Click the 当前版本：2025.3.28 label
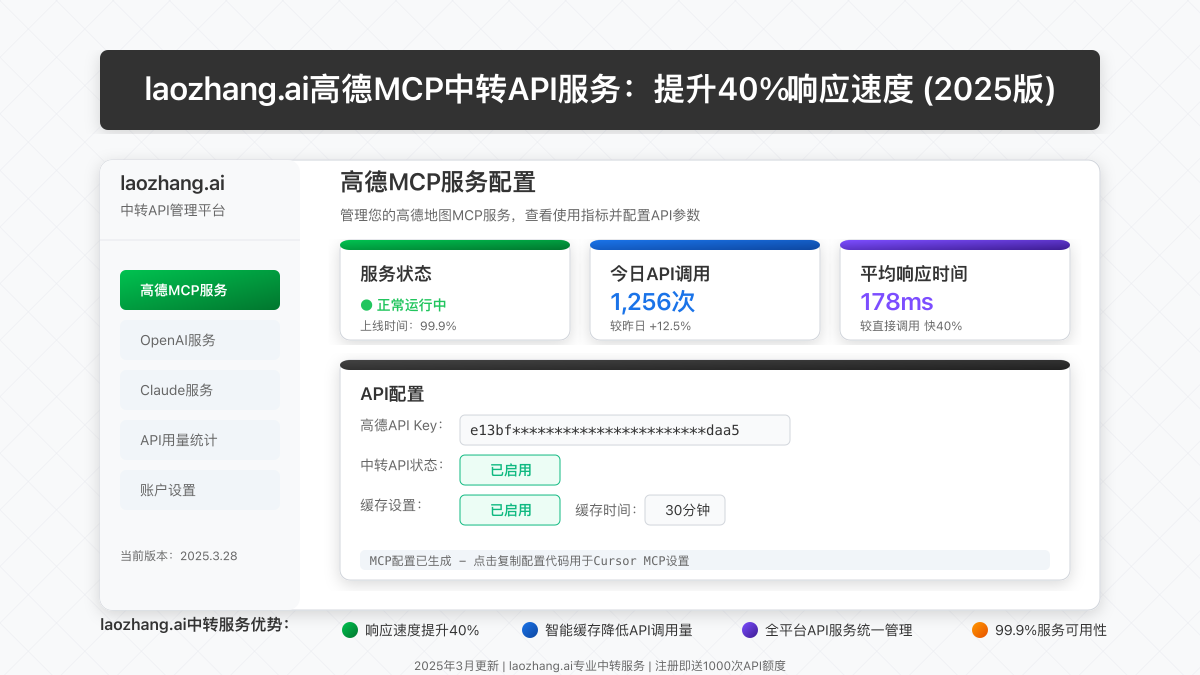The image size is (1200, 675). pos(178,555)
